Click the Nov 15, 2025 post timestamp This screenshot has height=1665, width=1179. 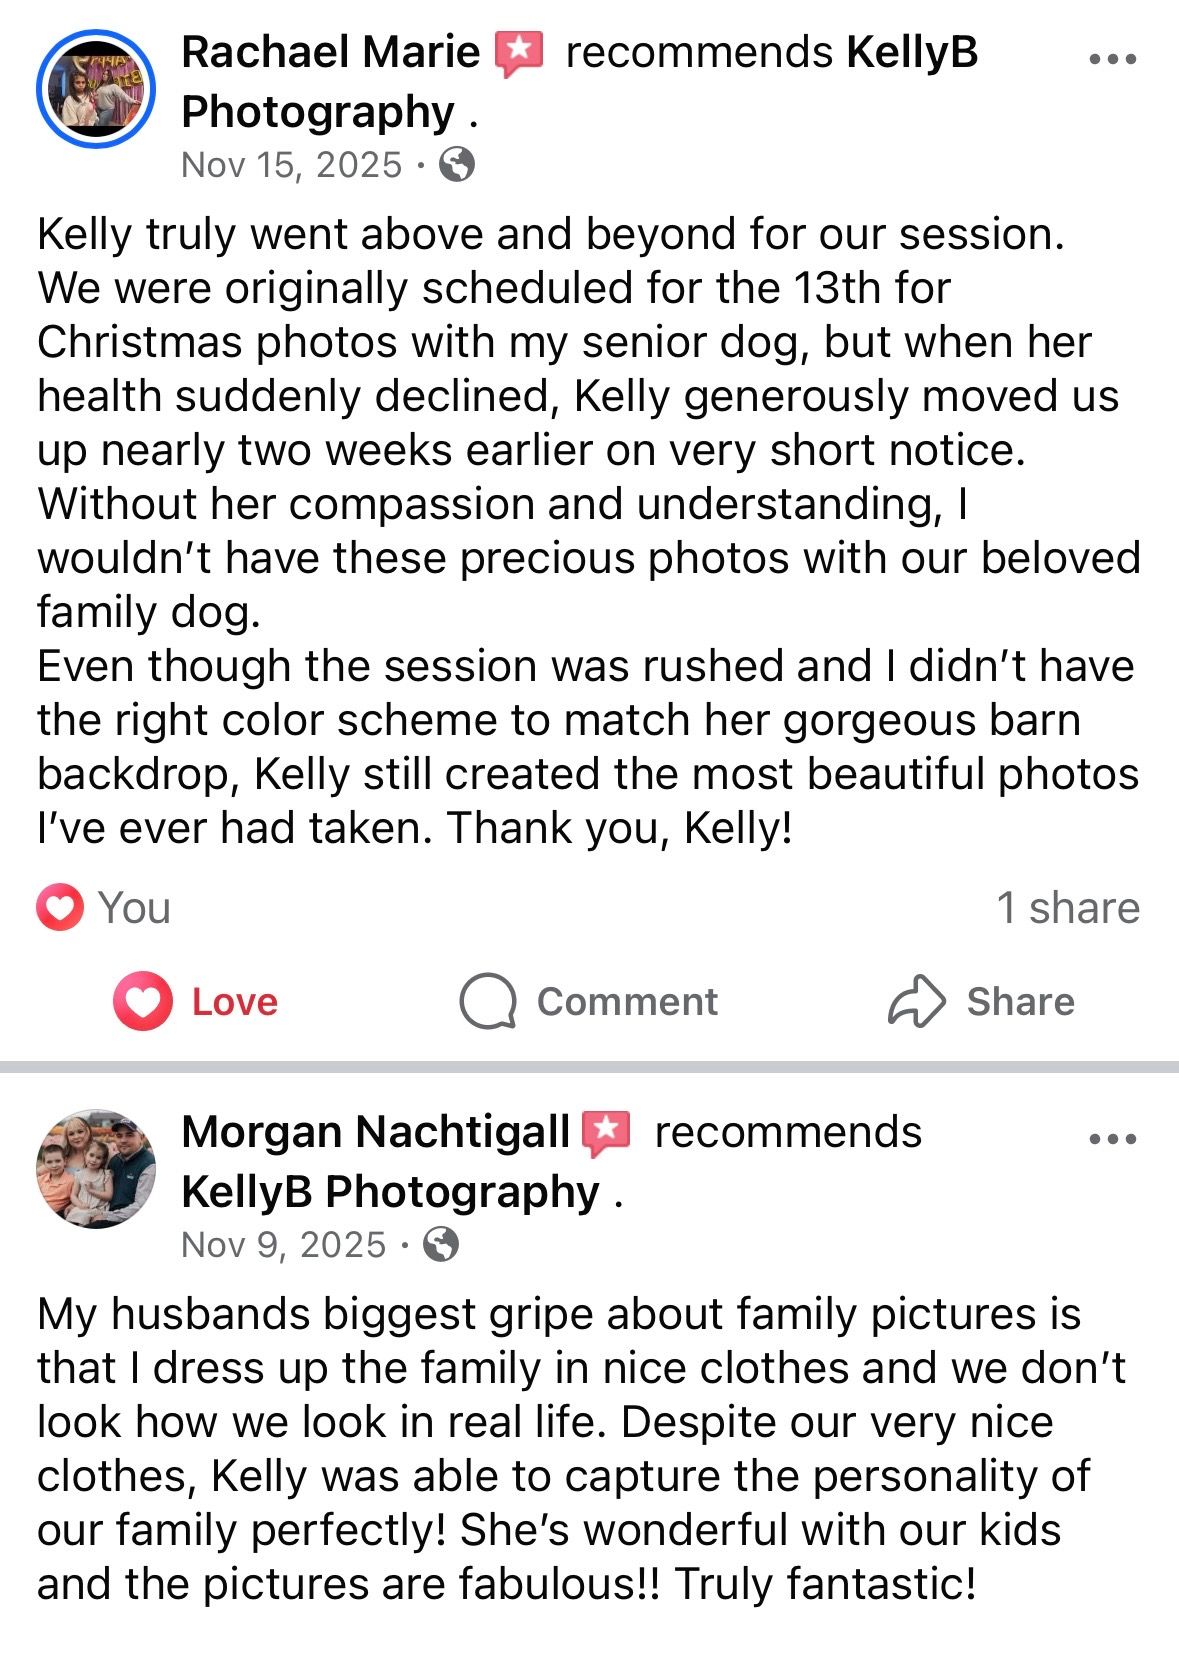pyautogui.click(x=292, y=165)
